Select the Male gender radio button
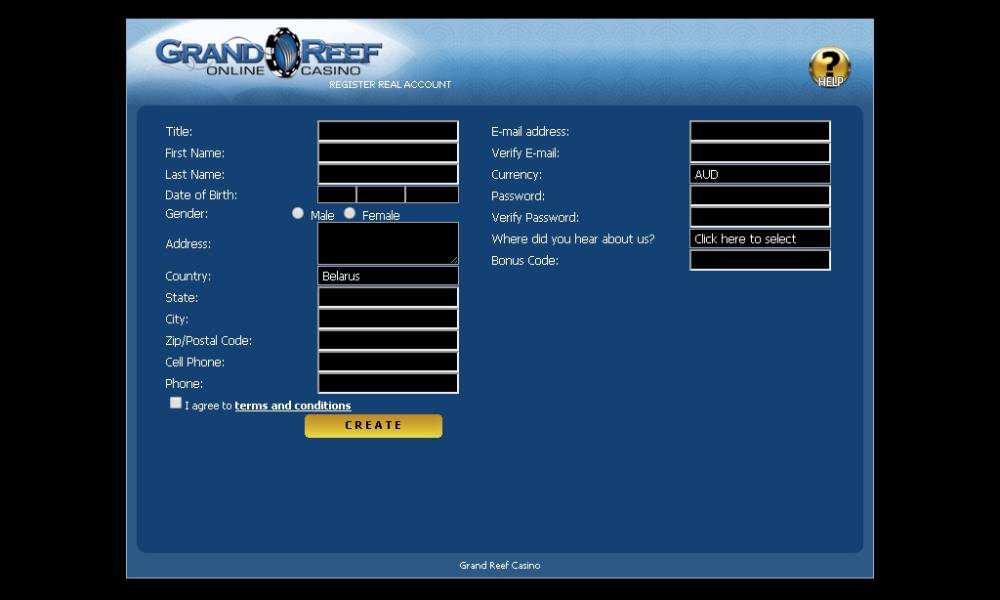Screen dimensions: 1000x600 pos(298,213)
